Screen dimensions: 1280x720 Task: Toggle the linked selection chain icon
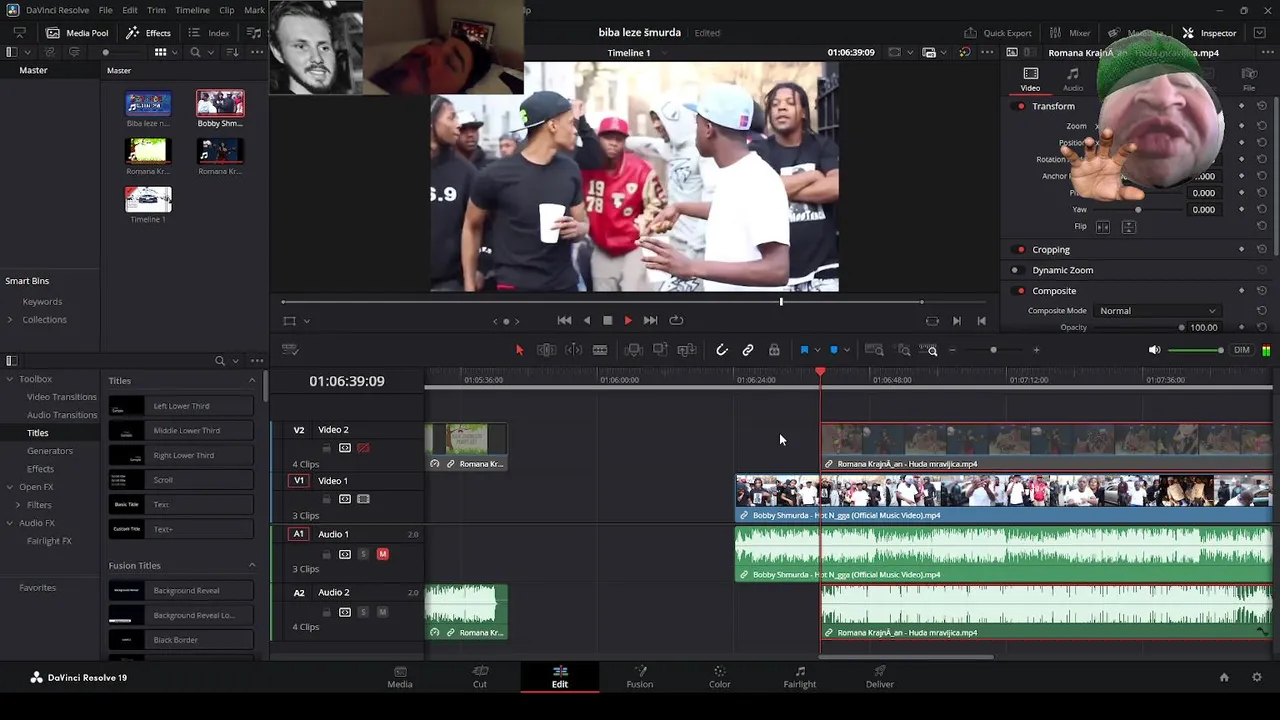click(x=748, y=350)
